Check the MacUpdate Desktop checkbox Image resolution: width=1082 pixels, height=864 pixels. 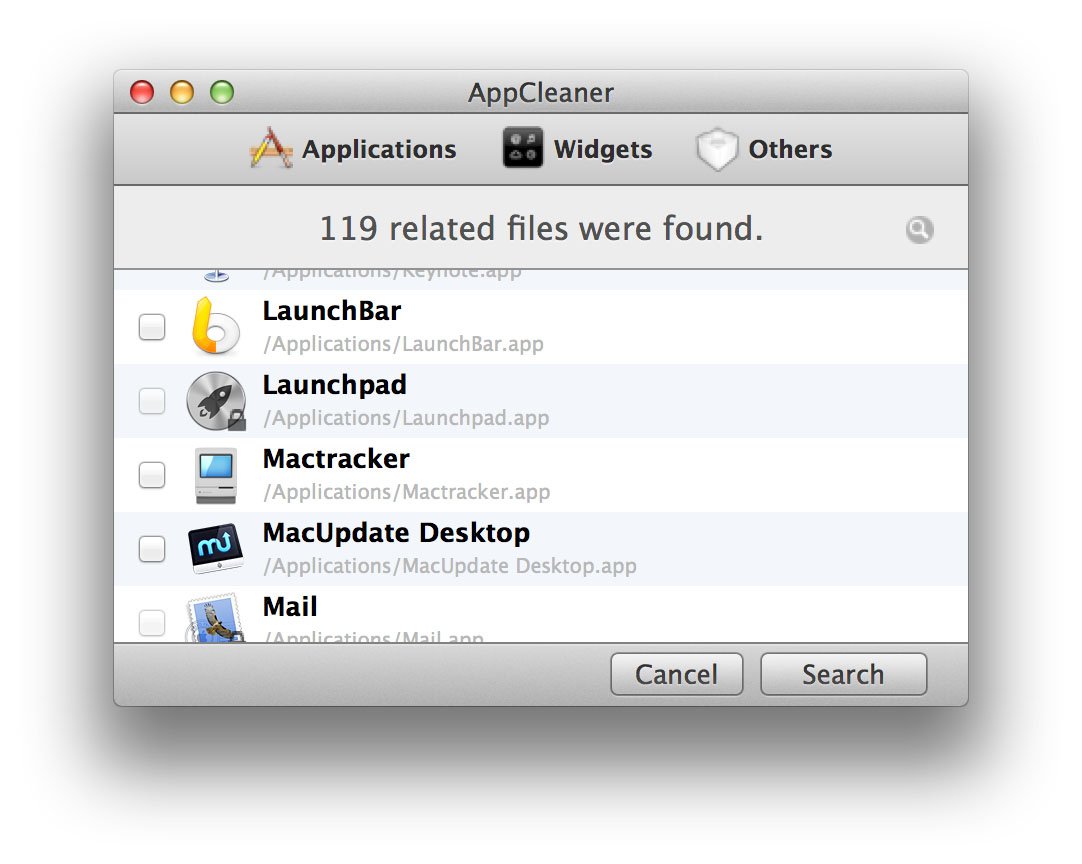click(x=152, y=549)
